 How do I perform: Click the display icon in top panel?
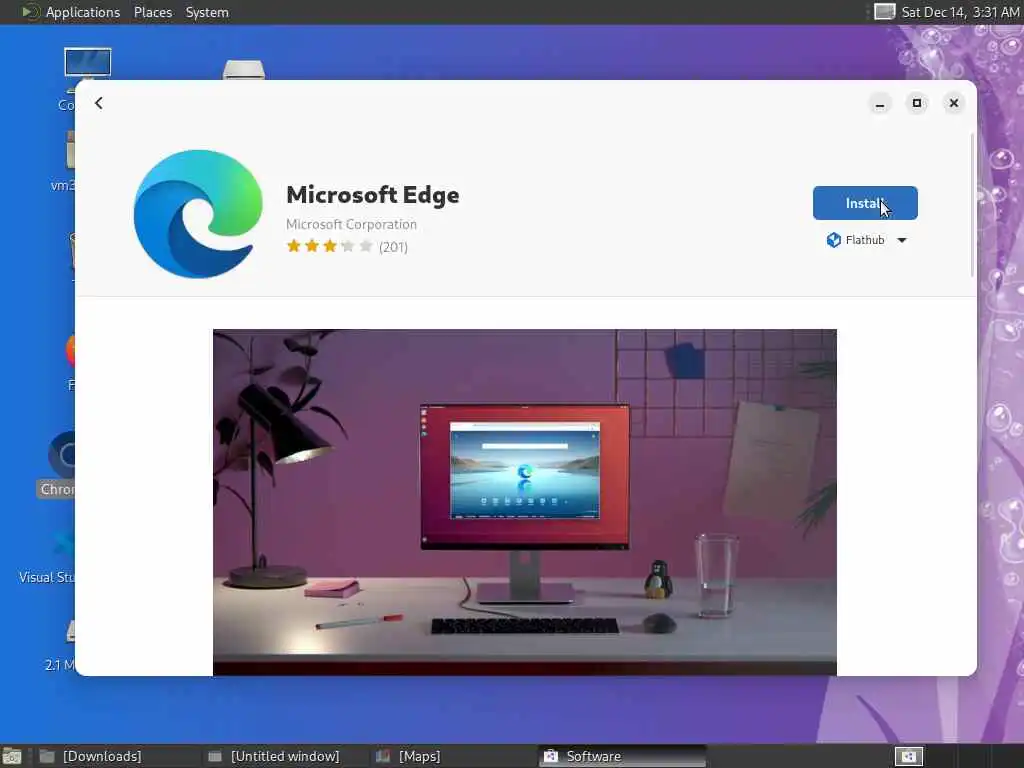point(884,12)
